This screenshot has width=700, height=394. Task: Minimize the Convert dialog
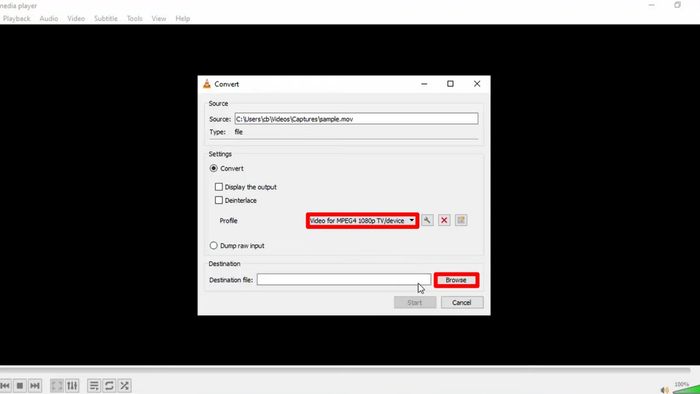424,84
